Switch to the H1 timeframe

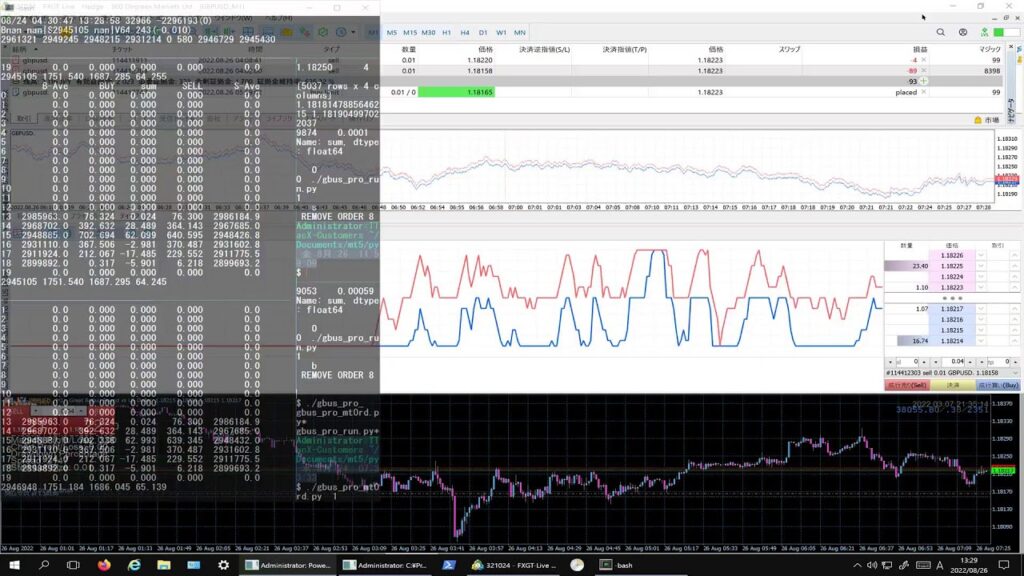tap(445, 33)
